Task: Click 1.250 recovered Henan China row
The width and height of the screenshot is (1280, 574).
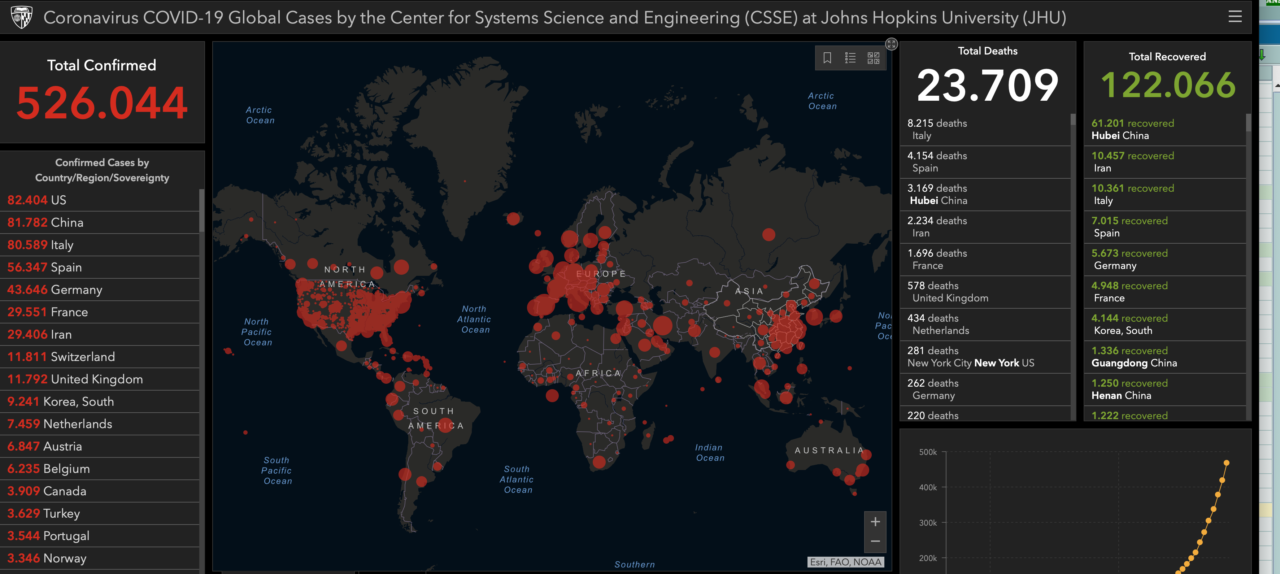Action: tap(1165, 389)
